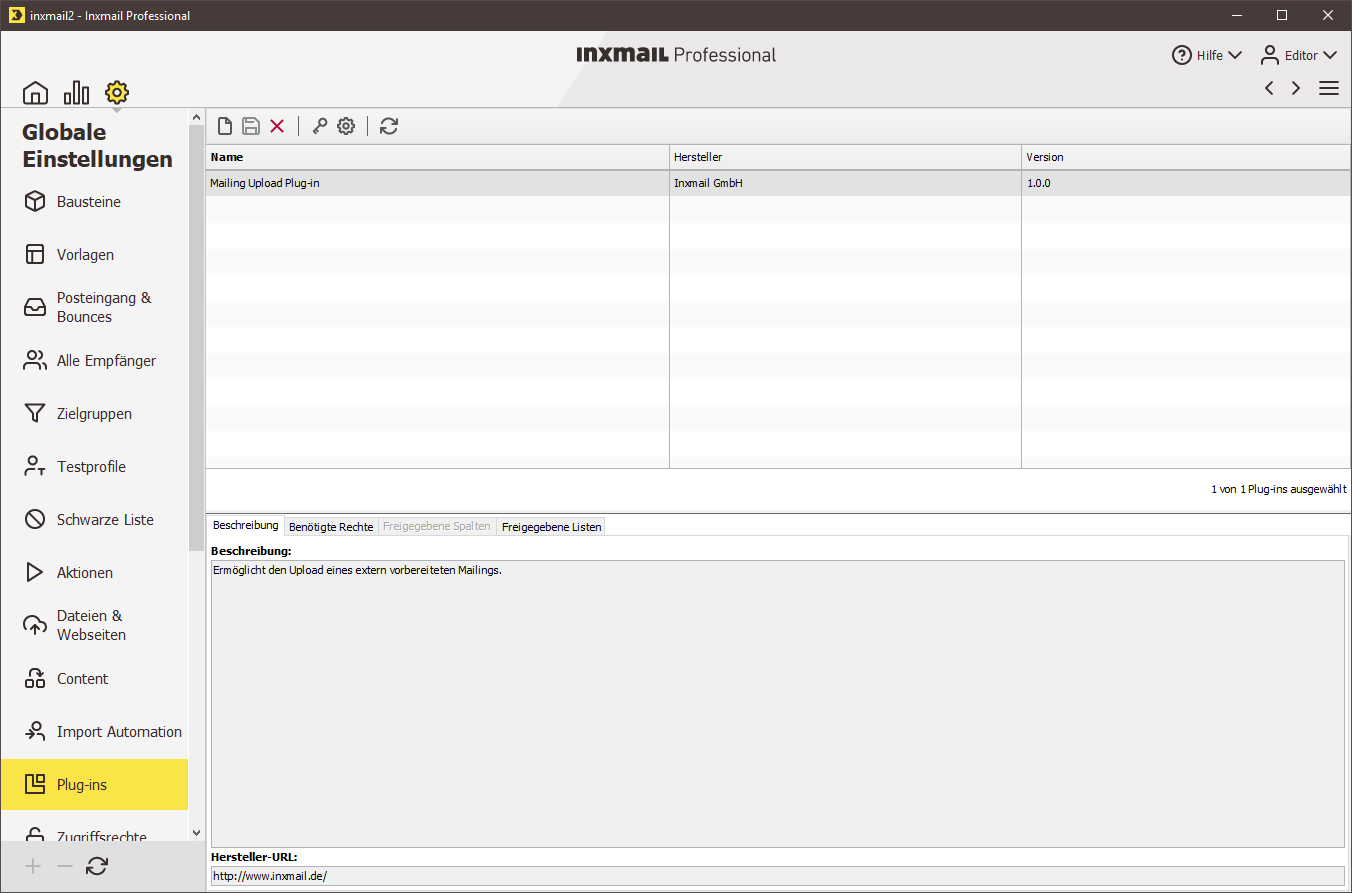Open the Editor user dropdown

(1298, 55)
